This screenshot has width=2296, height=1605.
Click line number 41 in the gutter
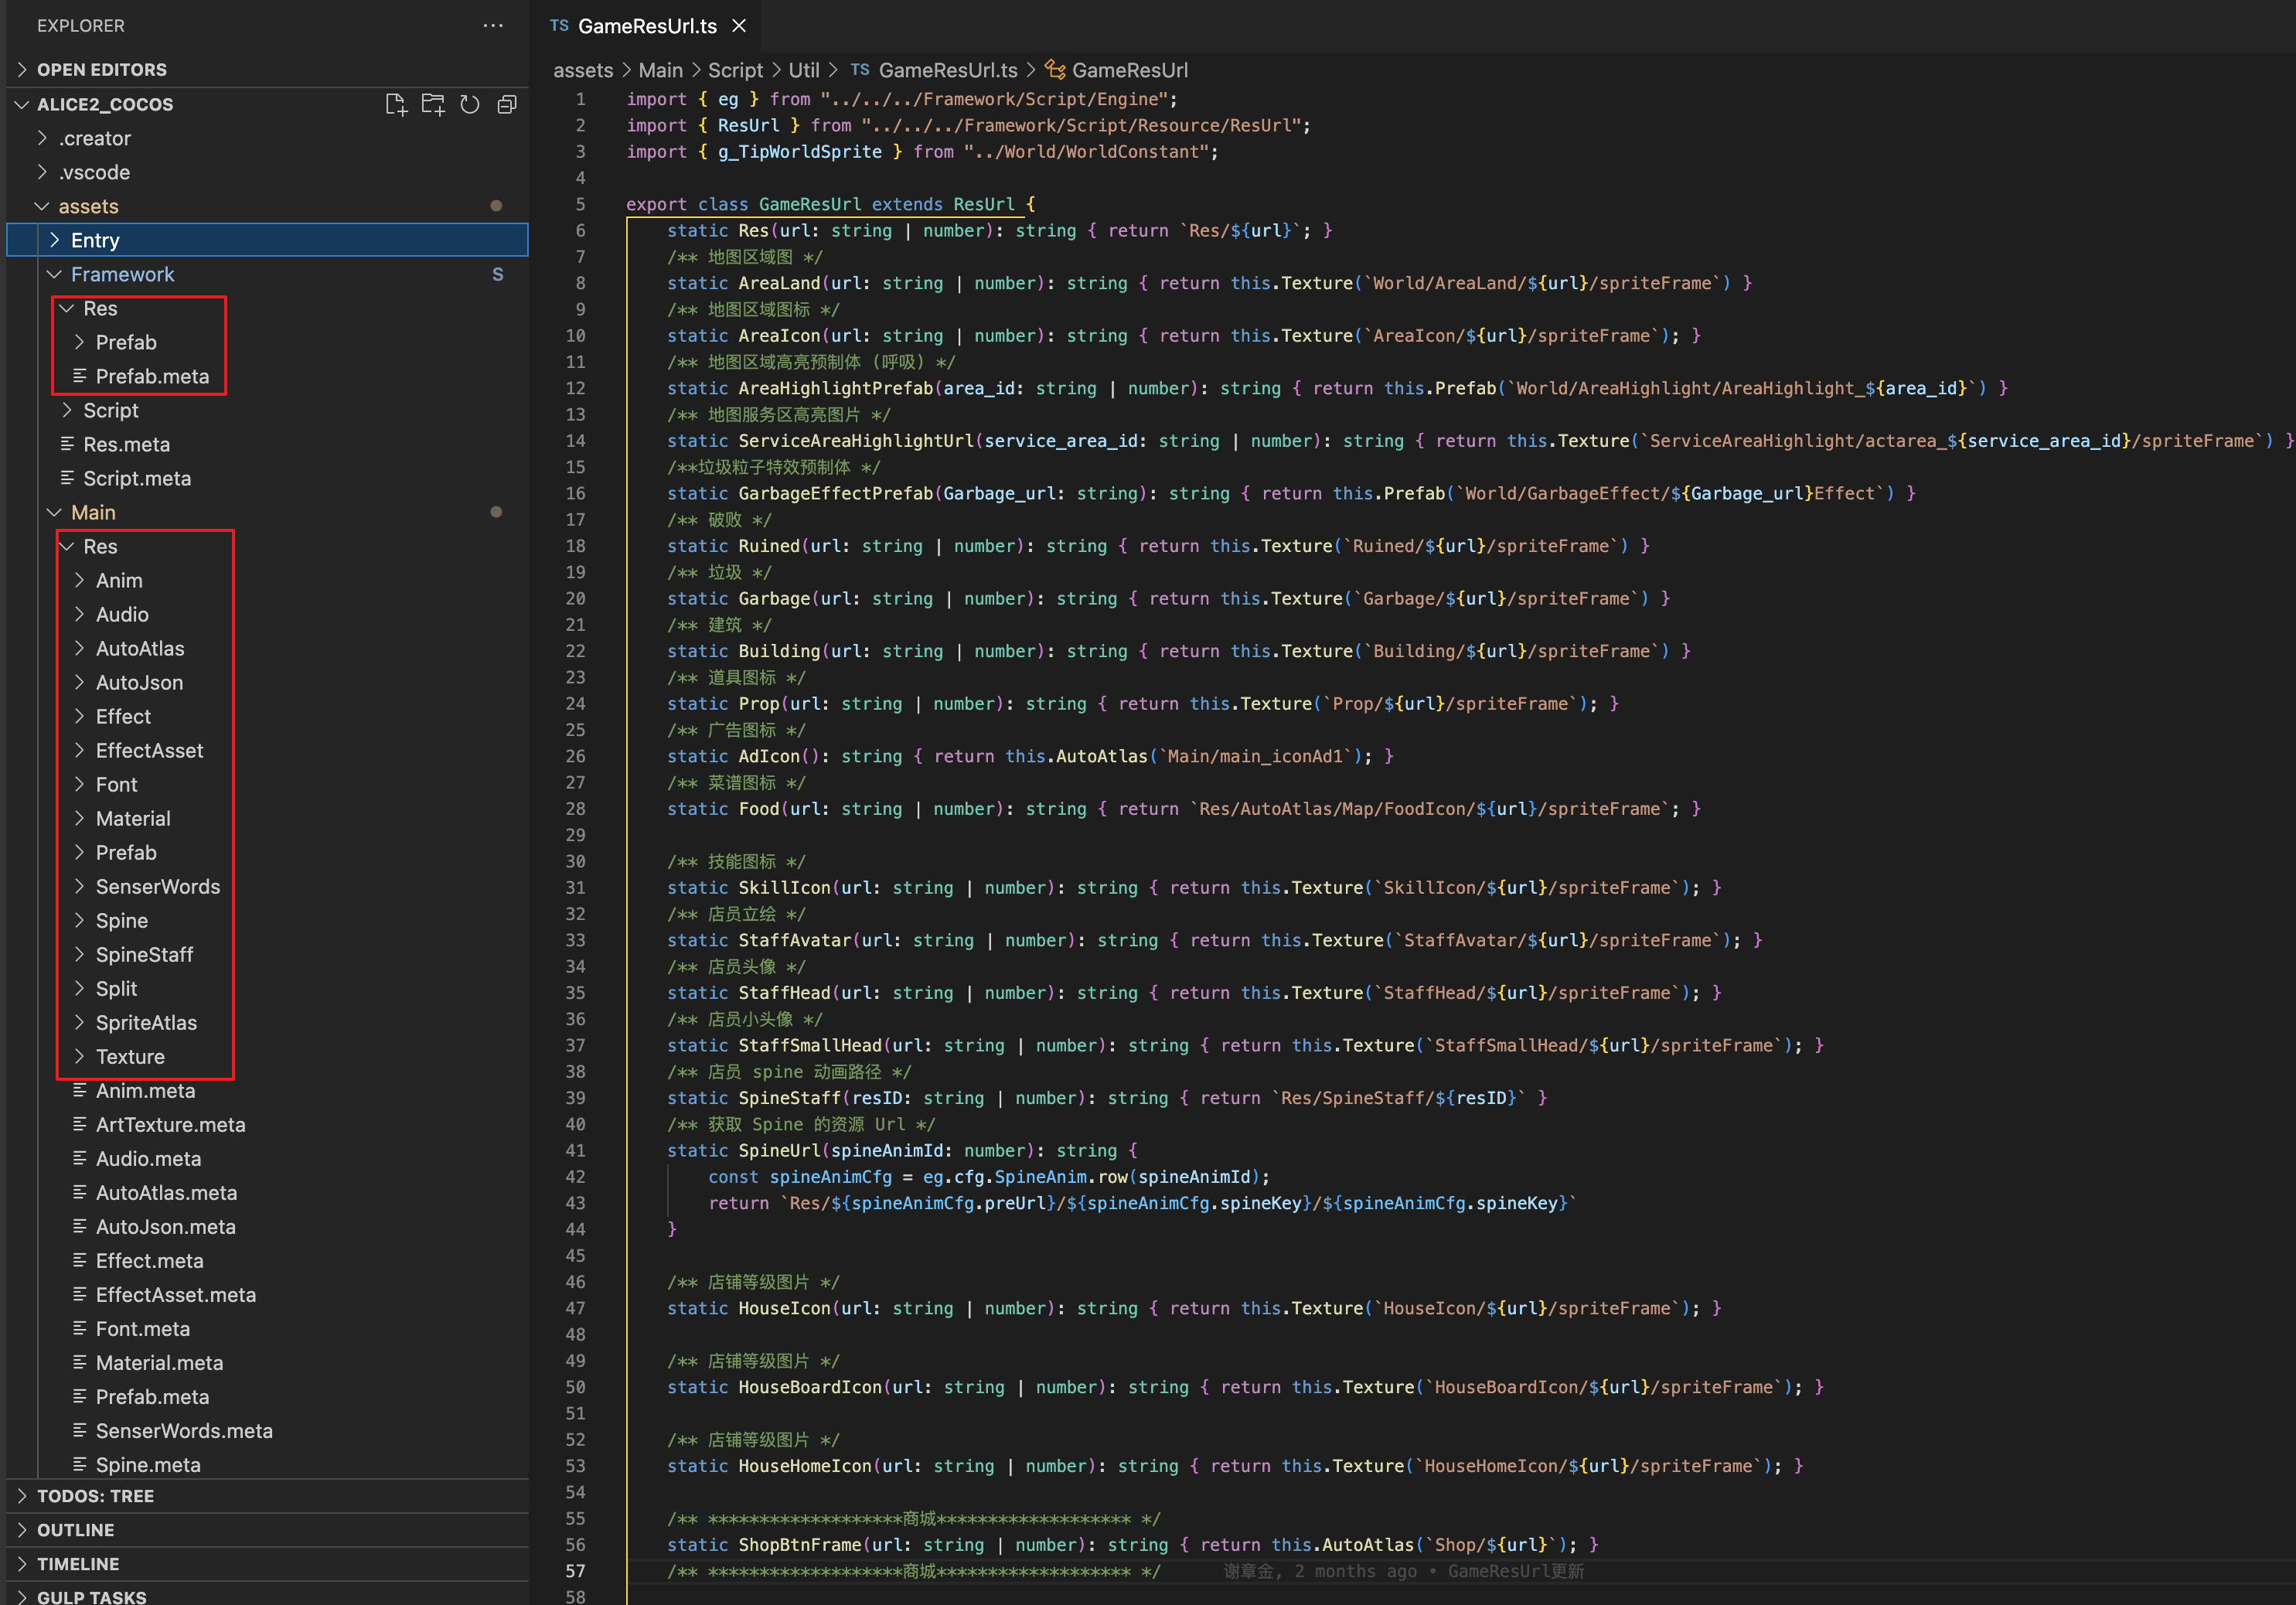575,1150
